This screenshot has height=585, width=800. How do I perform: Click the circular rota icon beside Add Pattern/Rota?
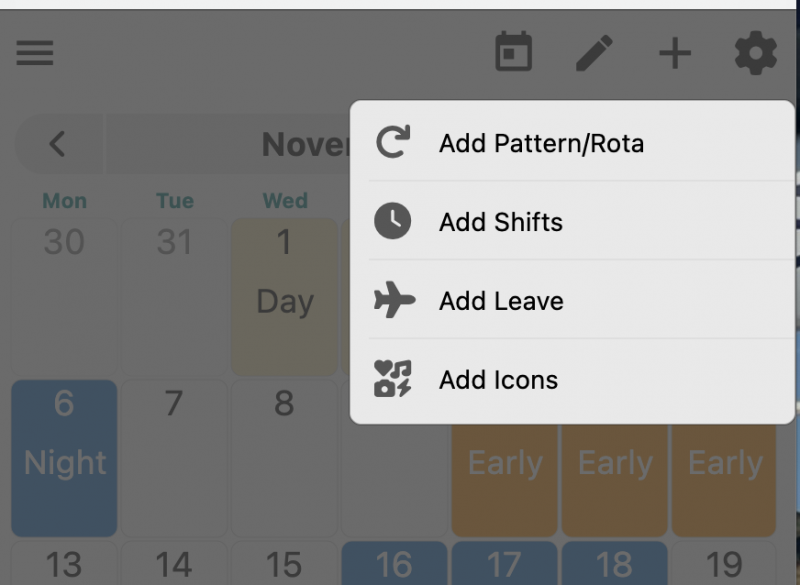click(x=393, y=143)
